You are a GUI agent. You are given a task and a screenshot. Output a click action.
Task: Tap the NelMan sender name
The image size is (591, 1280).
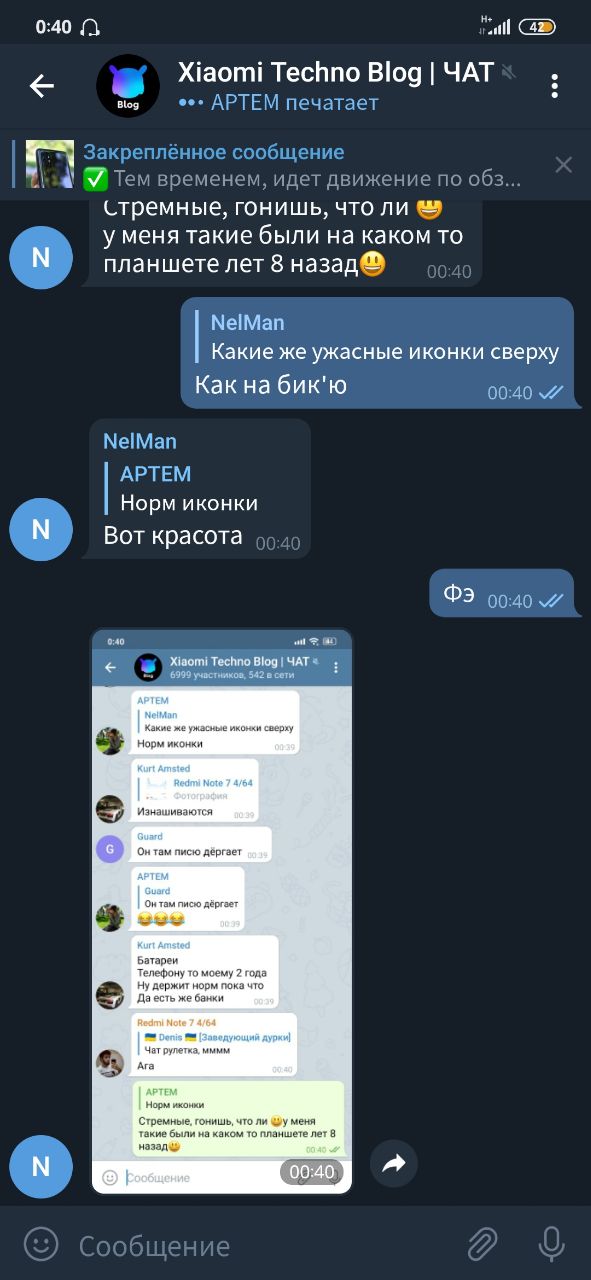(x=140, y=441)
